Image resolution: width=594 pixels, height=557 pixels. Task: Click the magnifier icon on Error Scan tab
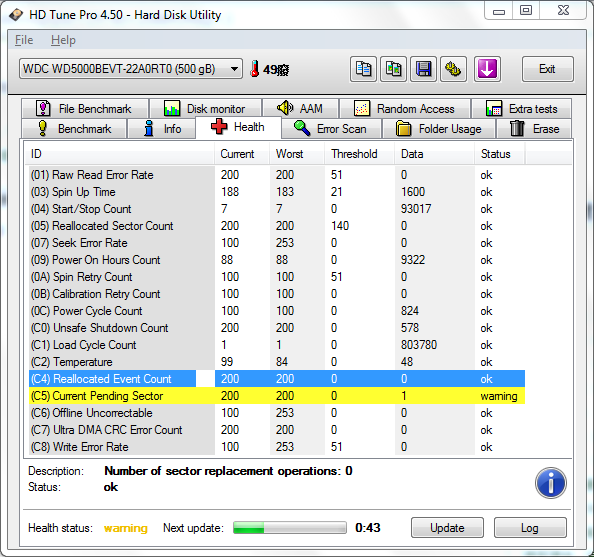pos(302,128)
